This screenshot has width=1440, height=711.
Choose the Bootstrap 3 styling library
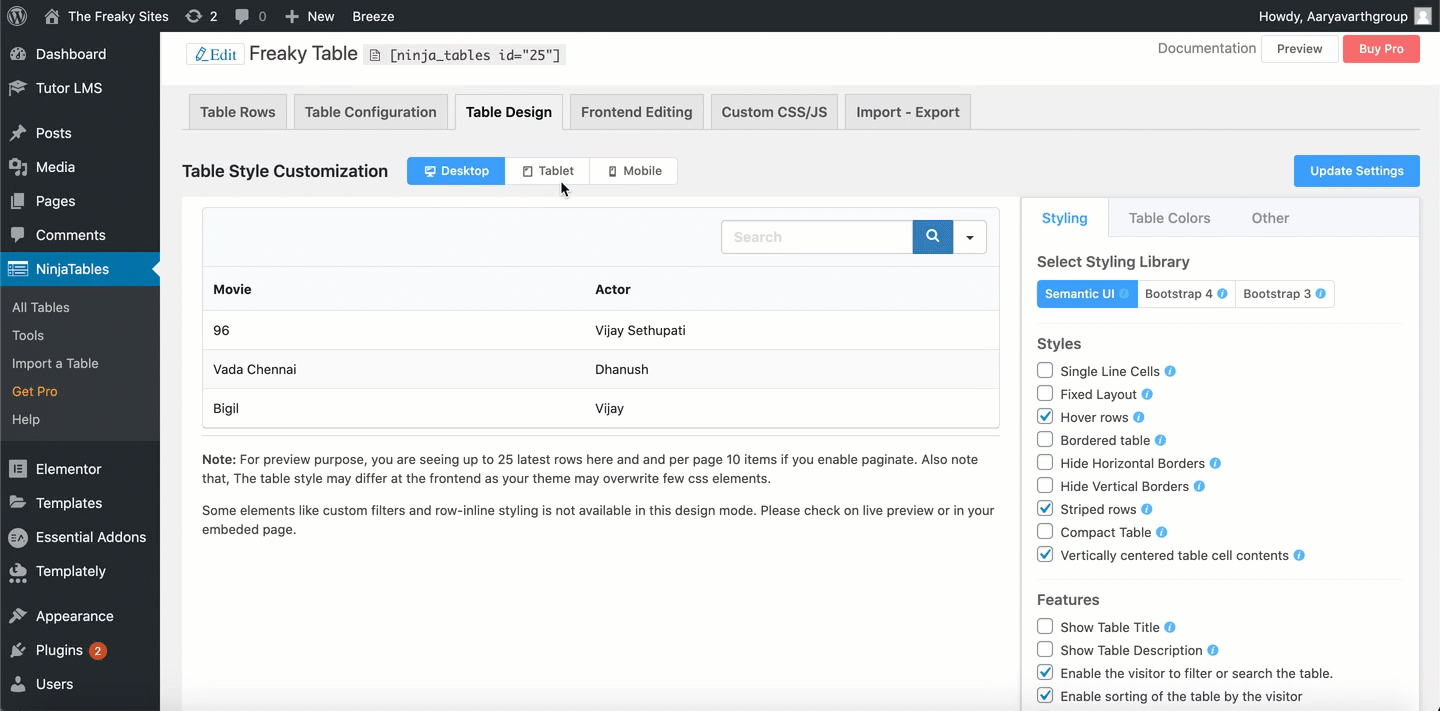tap(1285, 294)
